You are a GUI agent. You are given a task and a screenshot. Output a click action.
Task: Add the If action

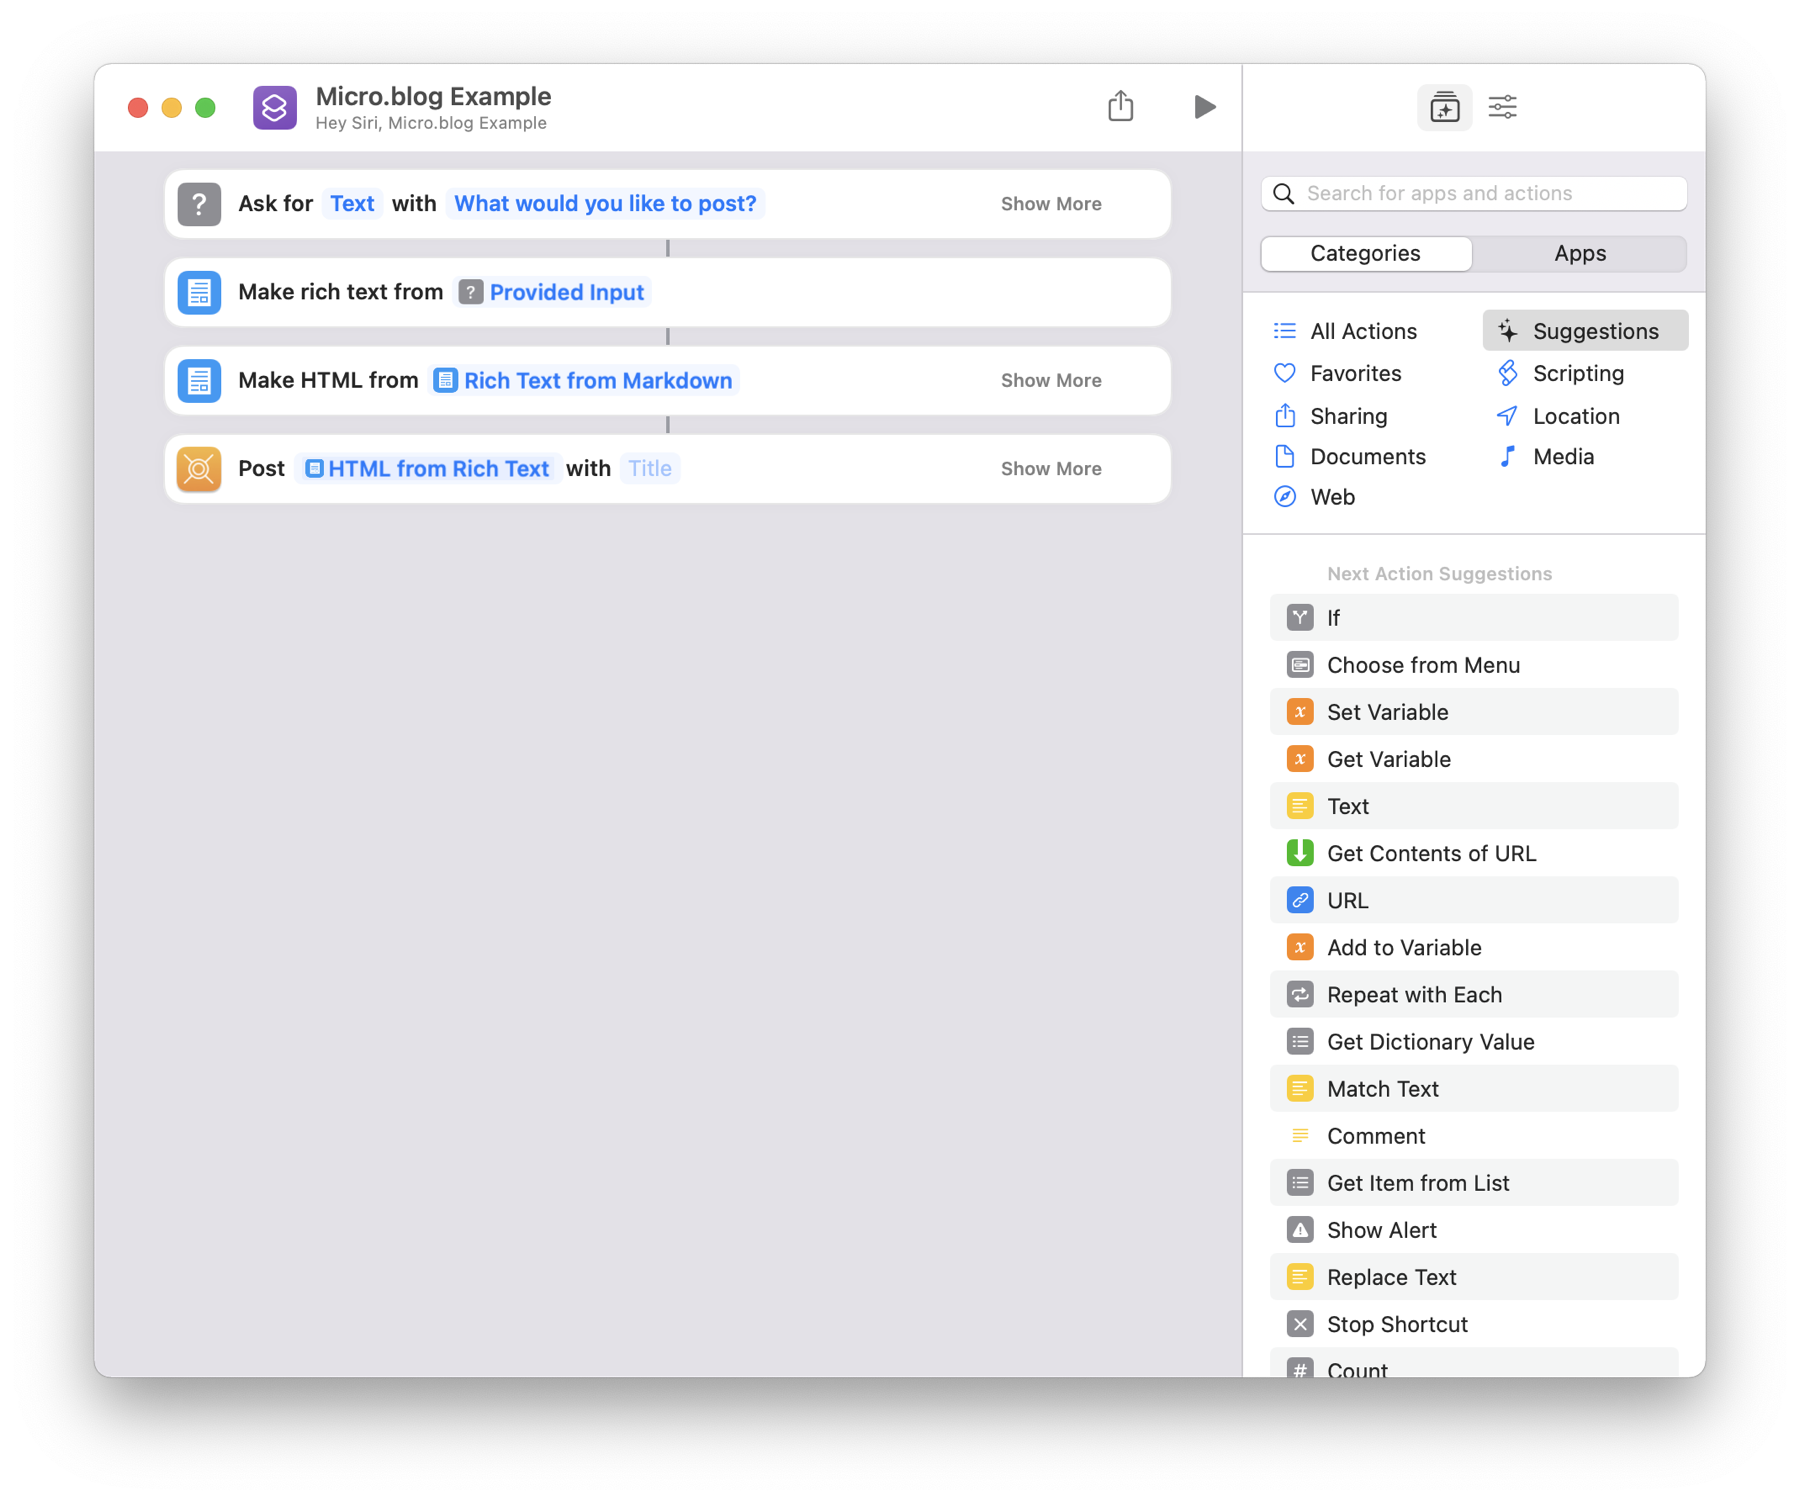1474,618
